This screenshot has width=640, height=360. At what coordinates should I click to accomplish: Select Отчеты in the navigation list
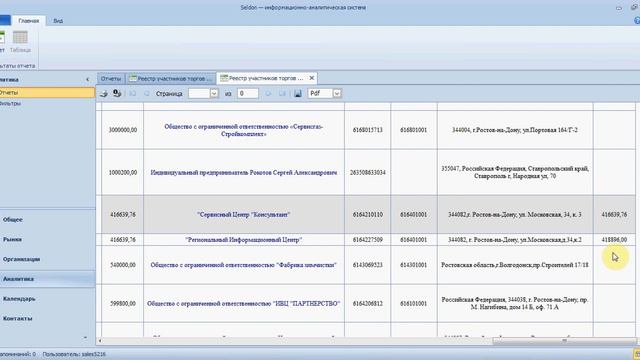coord(47,93)
